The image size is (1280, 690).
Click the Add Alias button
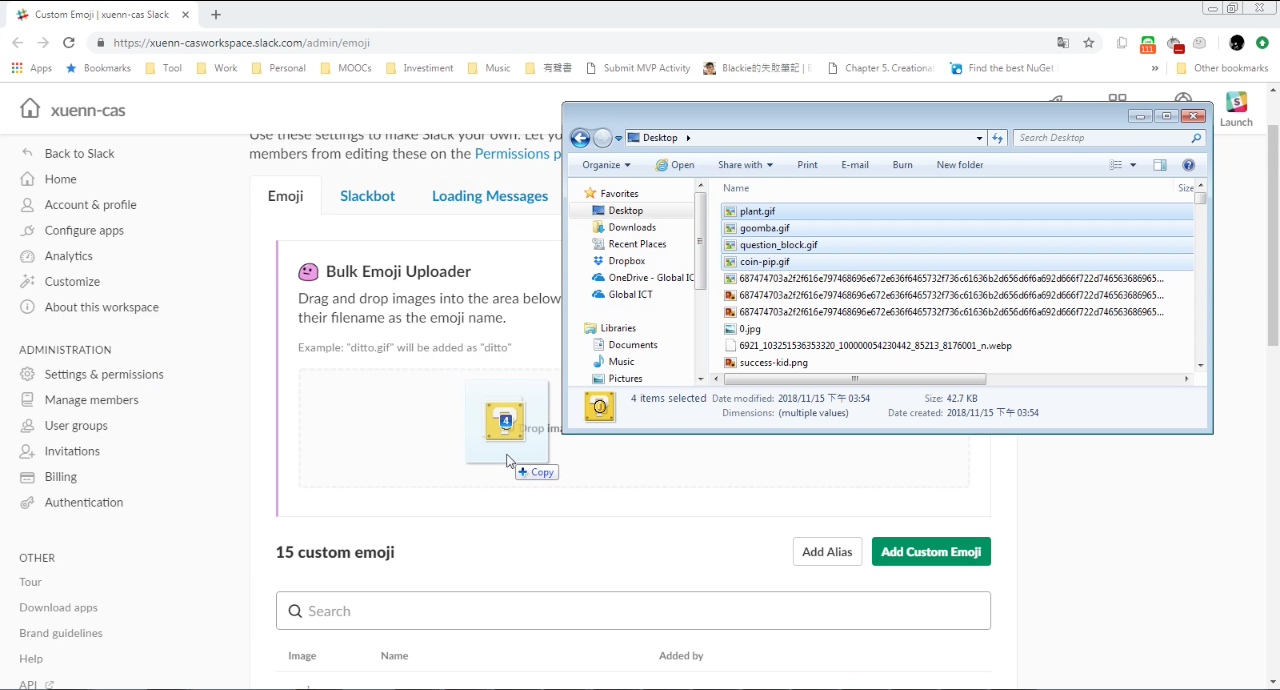click(827, 552)
